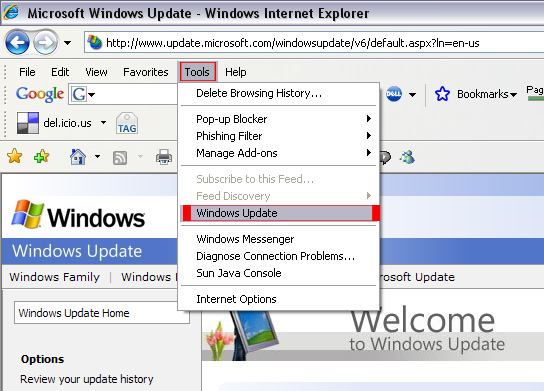Expand Pop-up Blocker submenu
The width and height of the screenshot is (544, 391).
coord(278,119)
